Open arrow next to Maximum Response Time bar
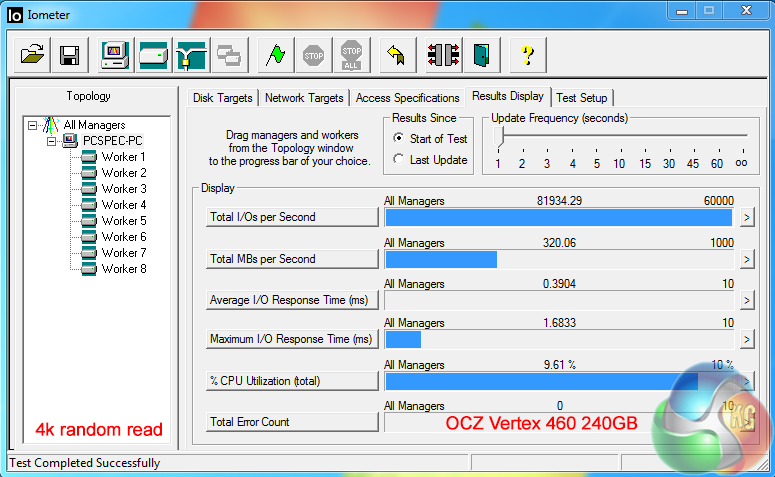The image size is (775, 477). [x=747, y=339]
